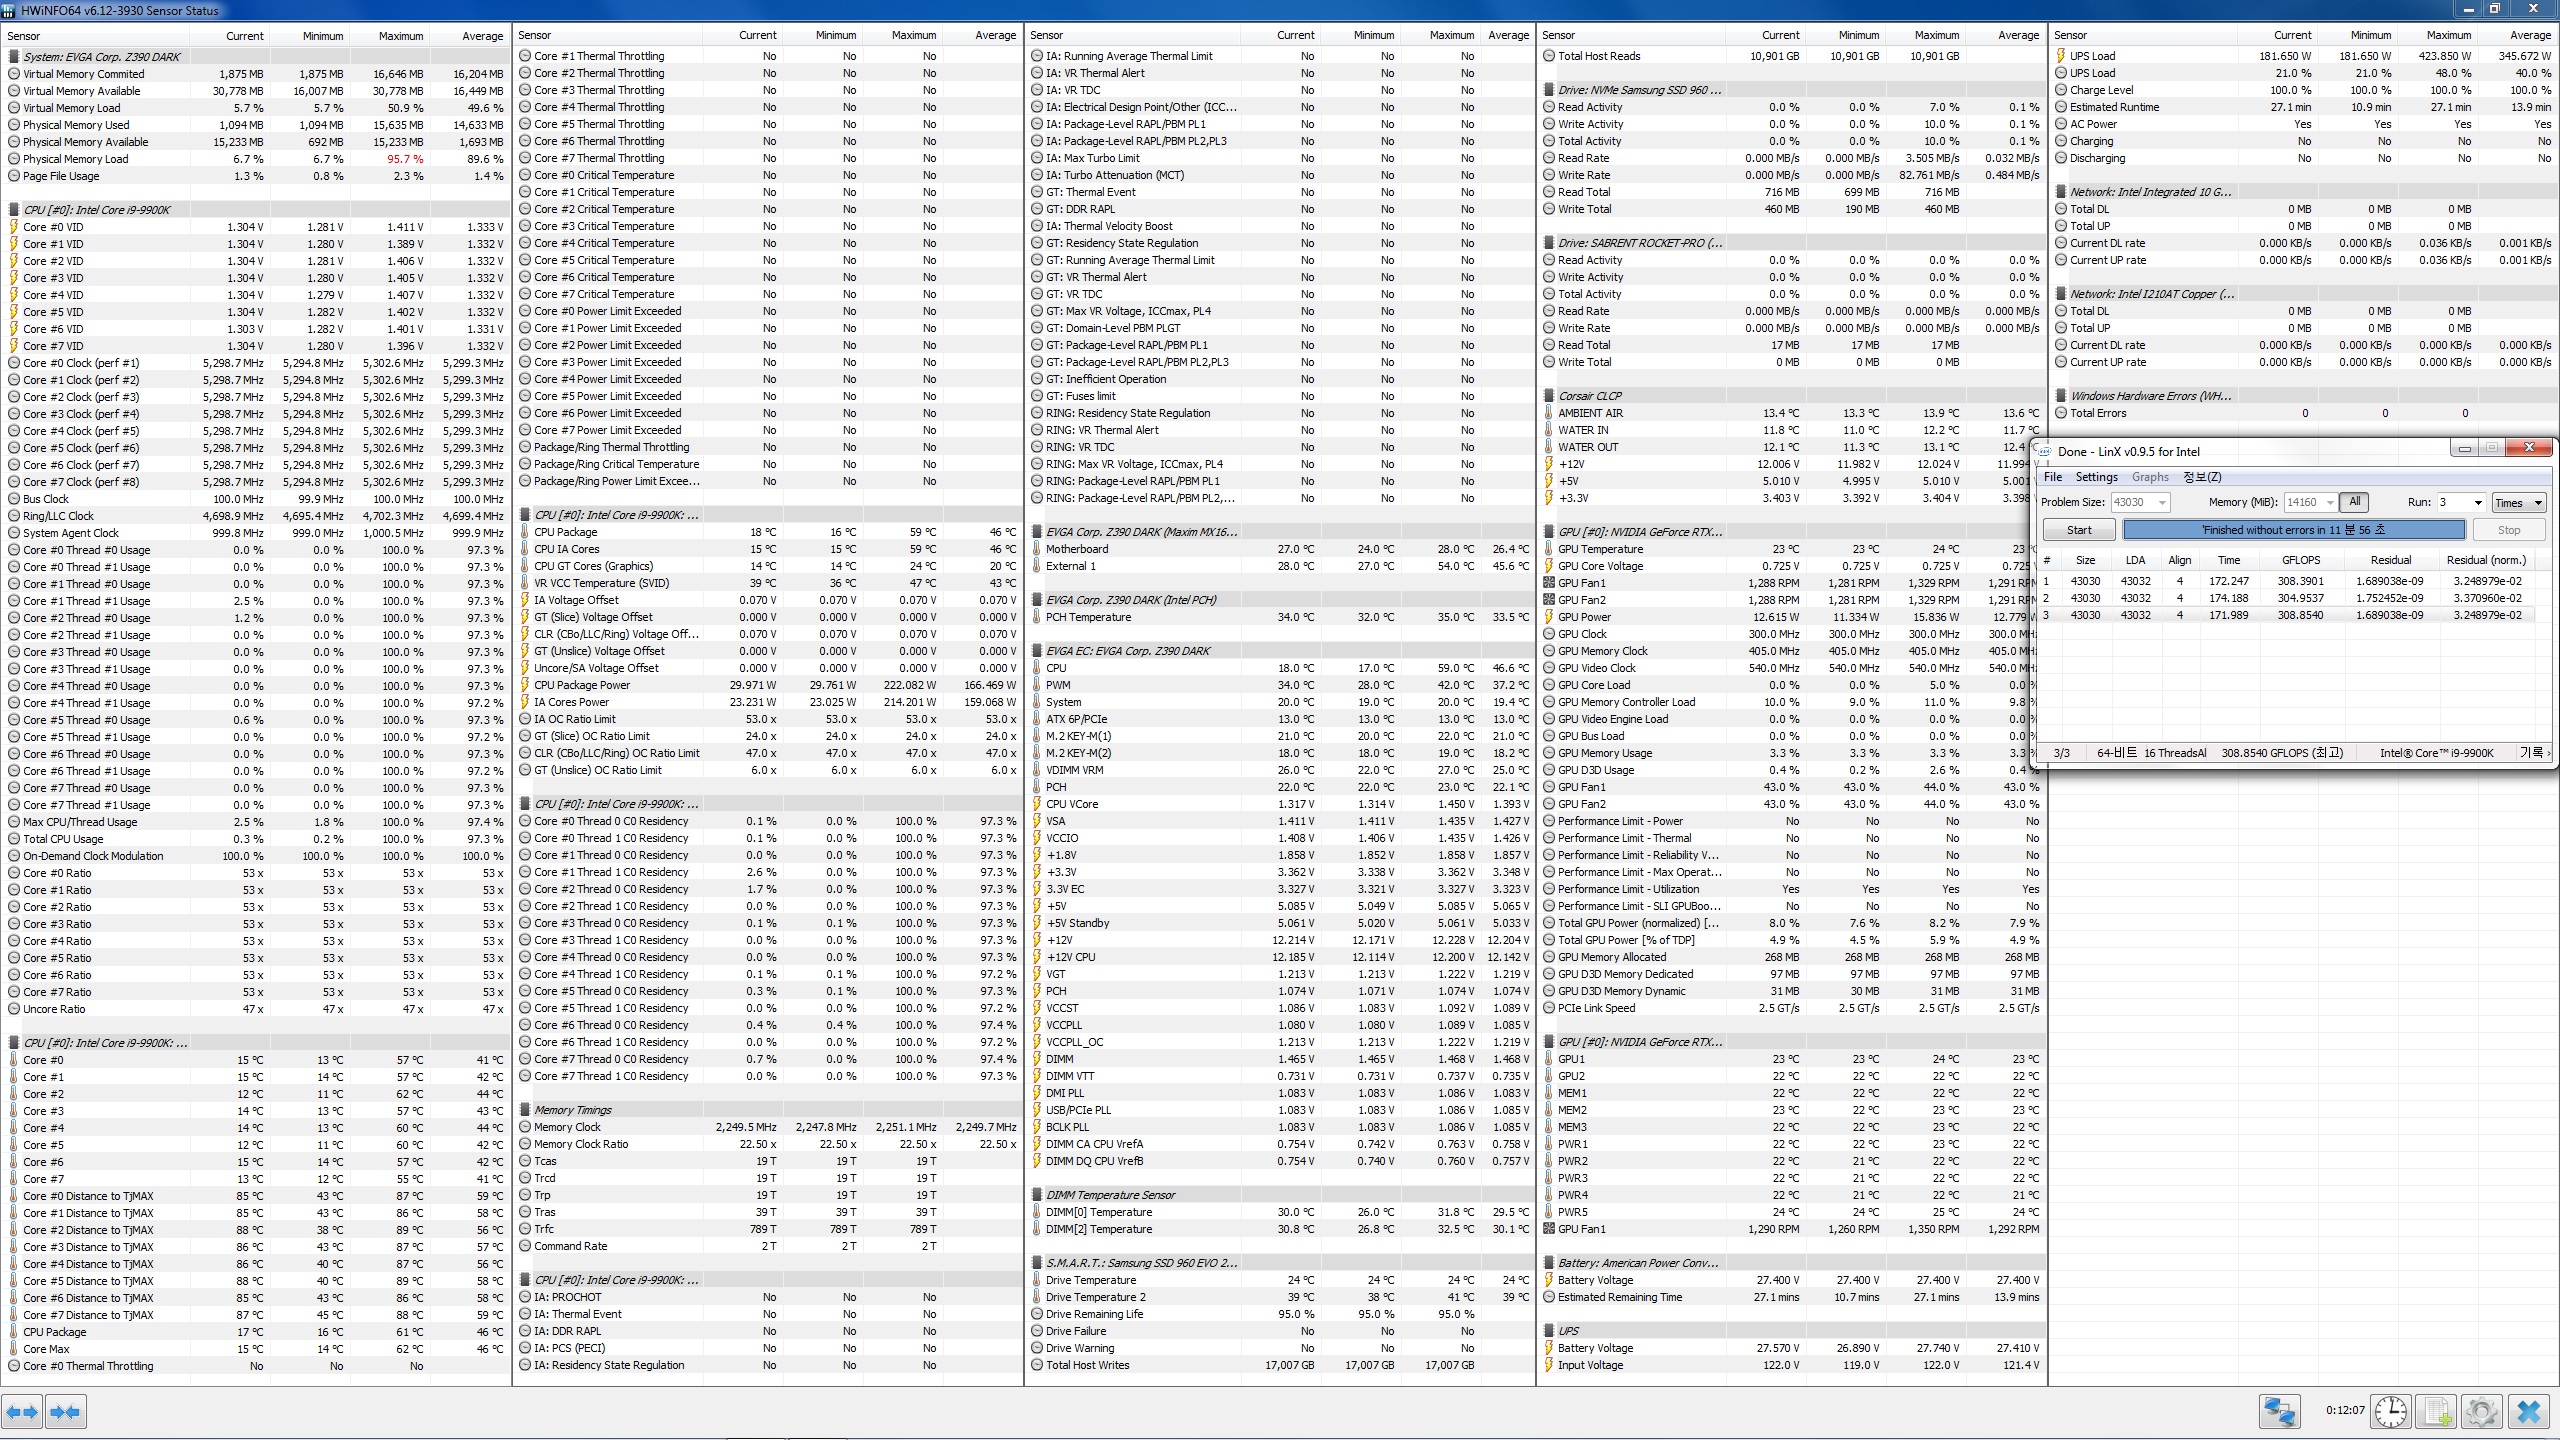Select the Performance Limit - Utilization row
The width and height of the screenshot is (2560, 1440).
coord(1792,889)
